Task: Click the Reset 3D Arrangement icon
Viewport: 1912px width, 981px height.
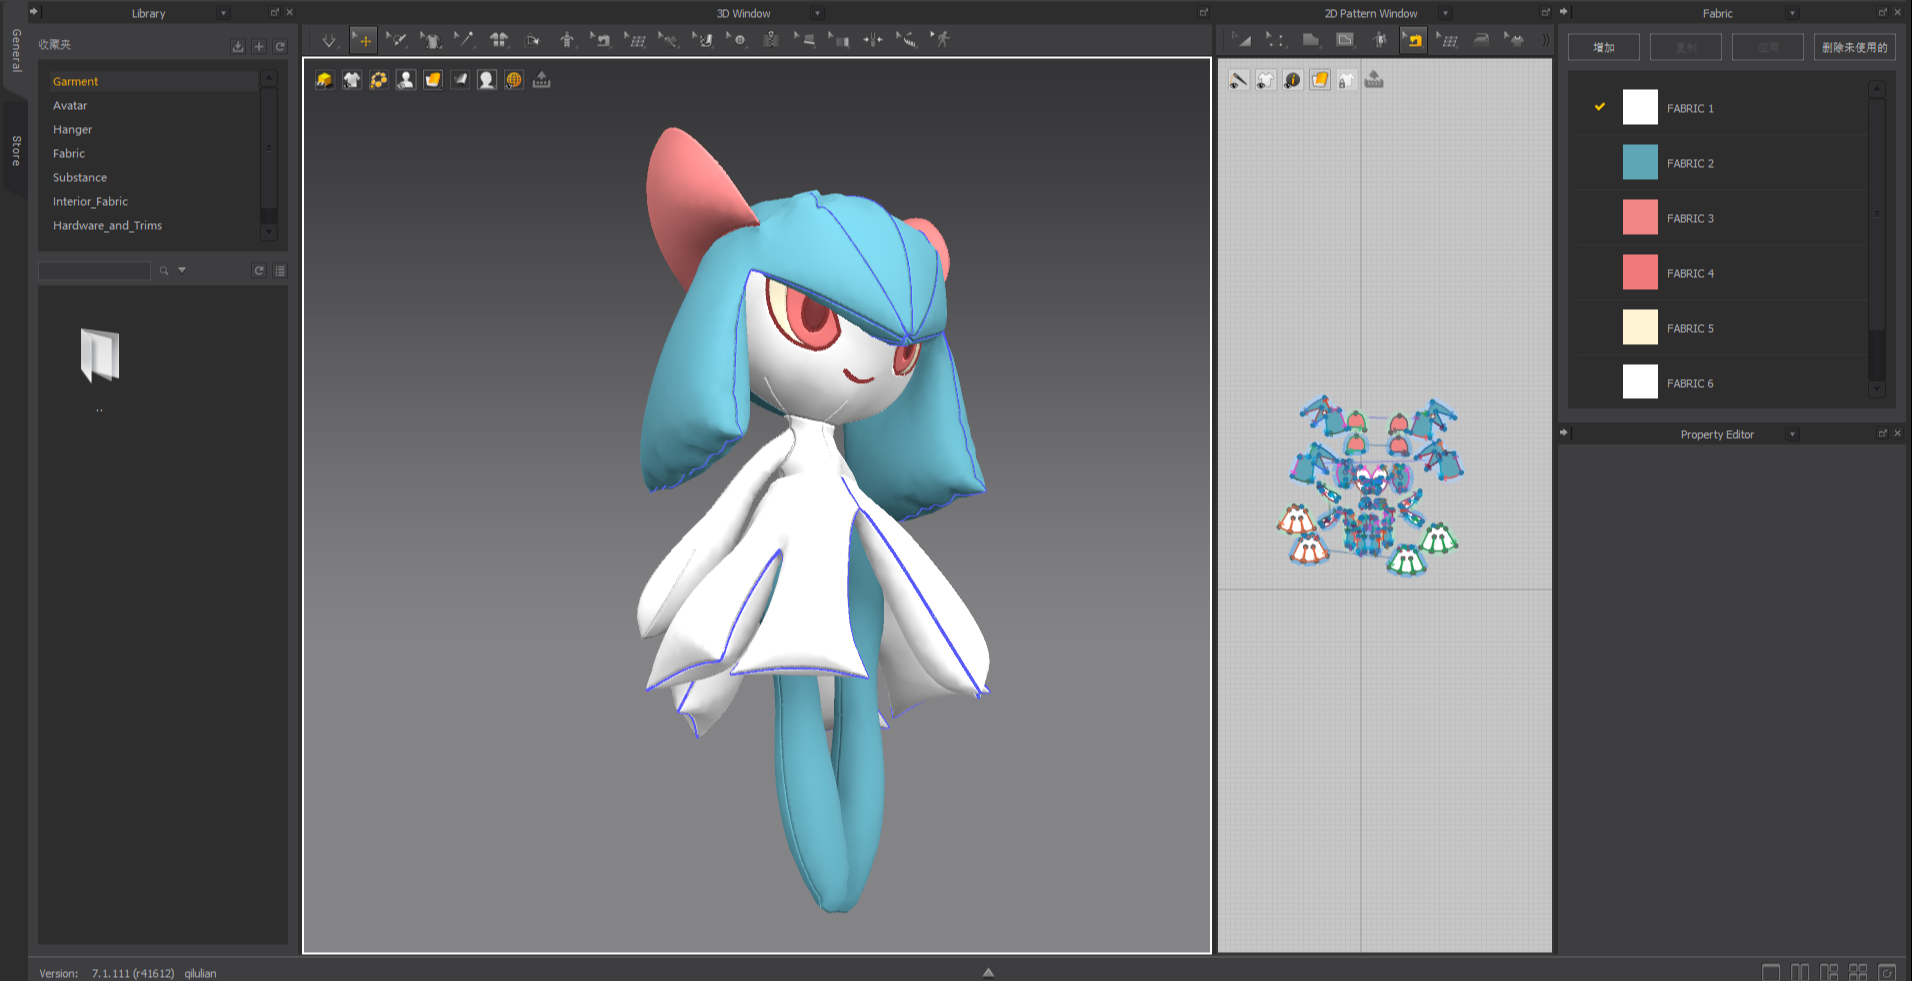Action: coord(533,40)
